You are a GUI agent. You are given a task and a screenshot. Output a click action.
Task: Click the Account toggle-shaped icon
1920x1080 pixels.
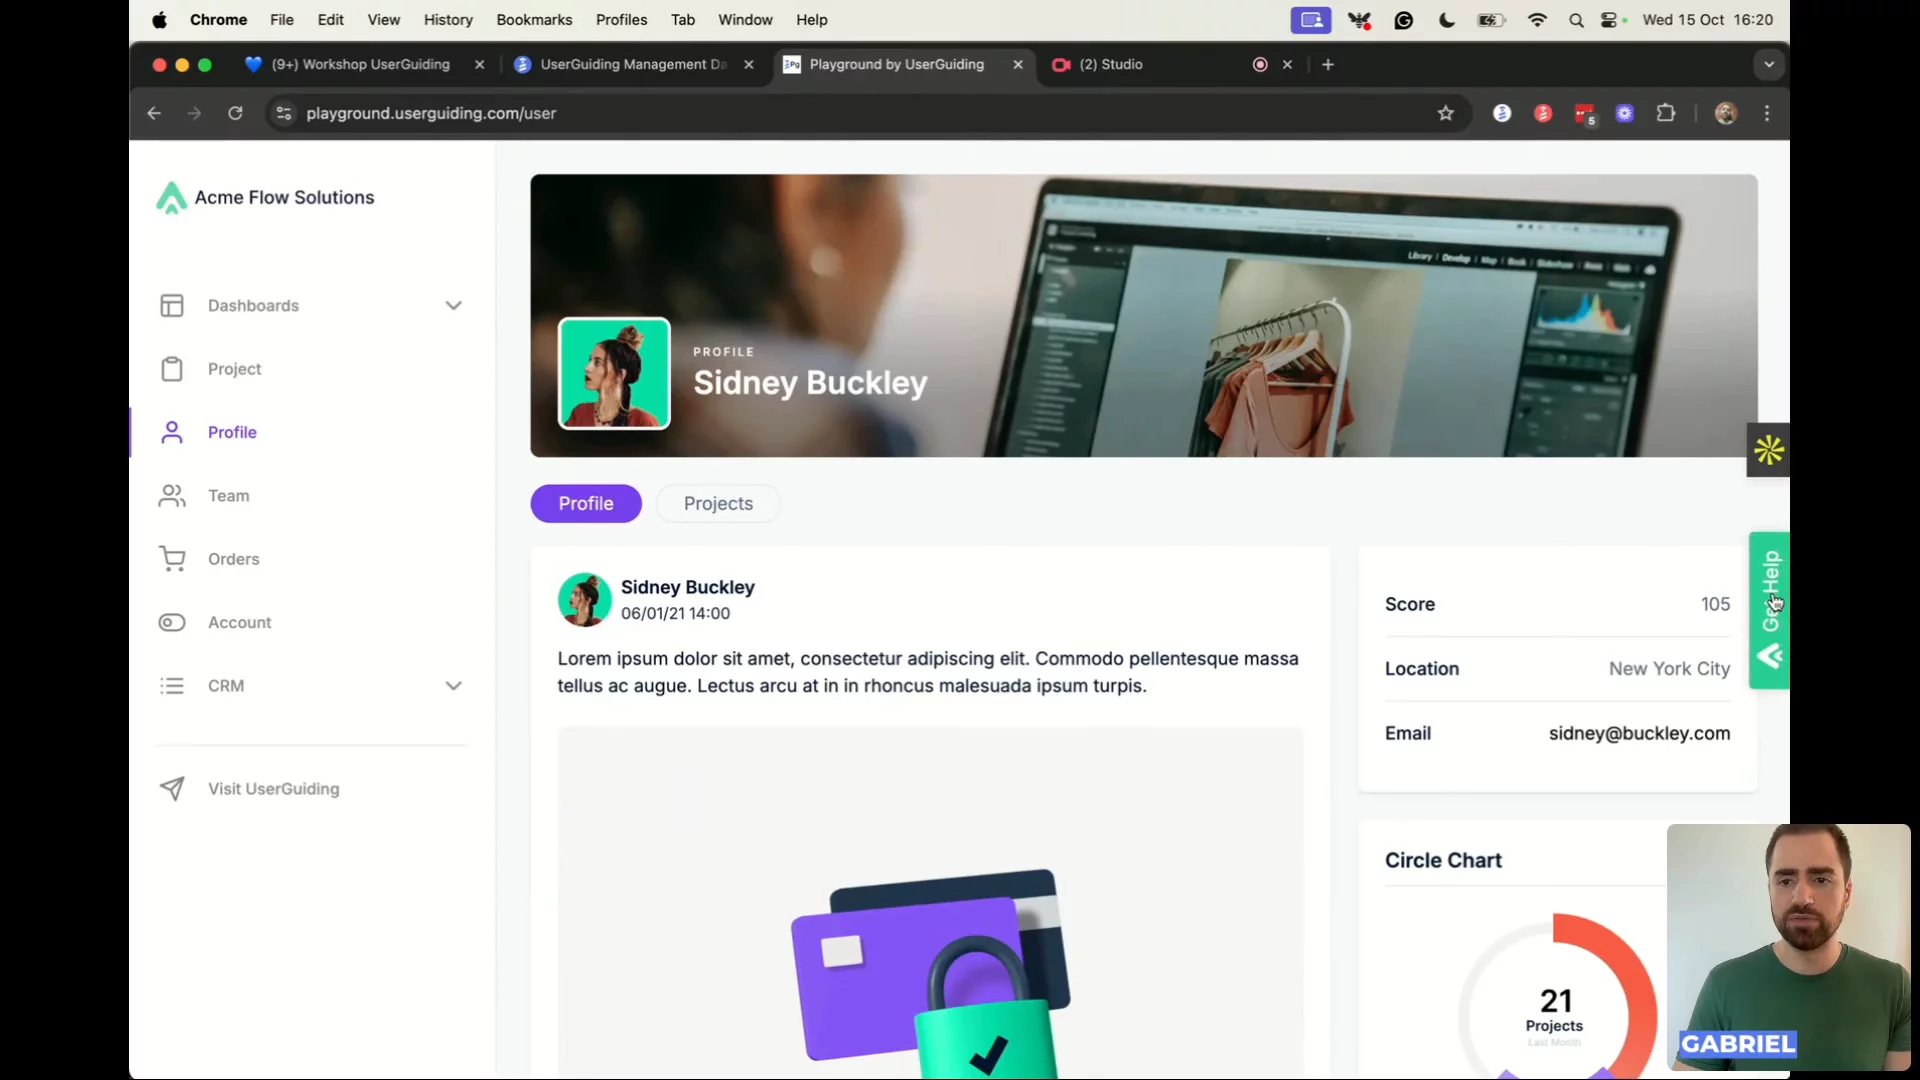[172, 622]
